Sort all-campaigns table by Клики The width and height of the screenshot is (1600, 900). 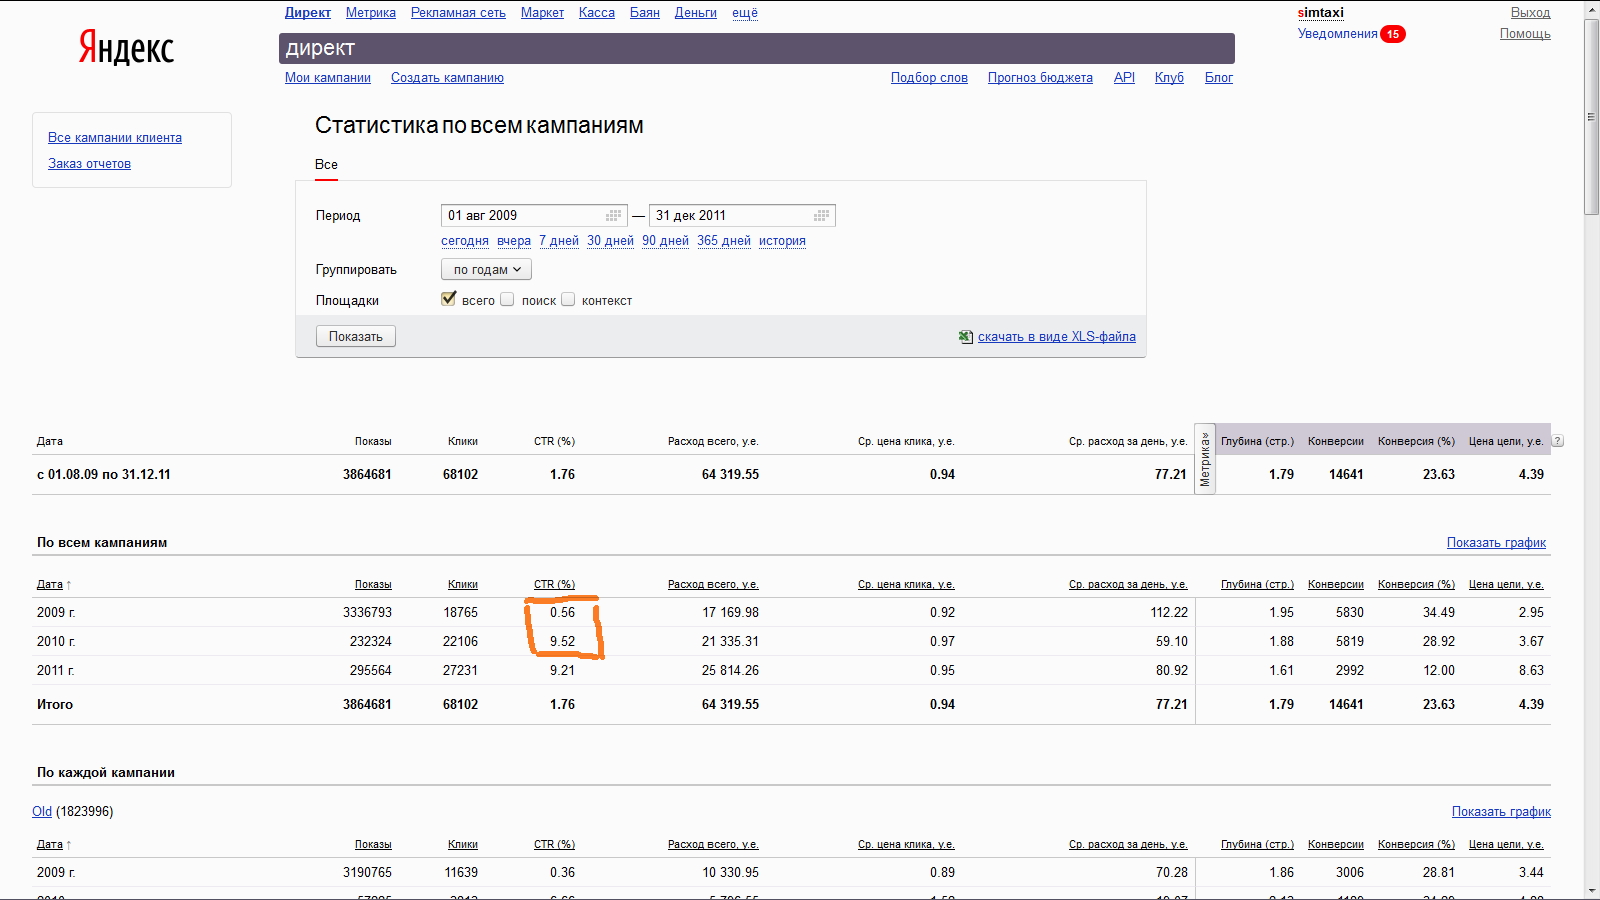pos(463,584)
